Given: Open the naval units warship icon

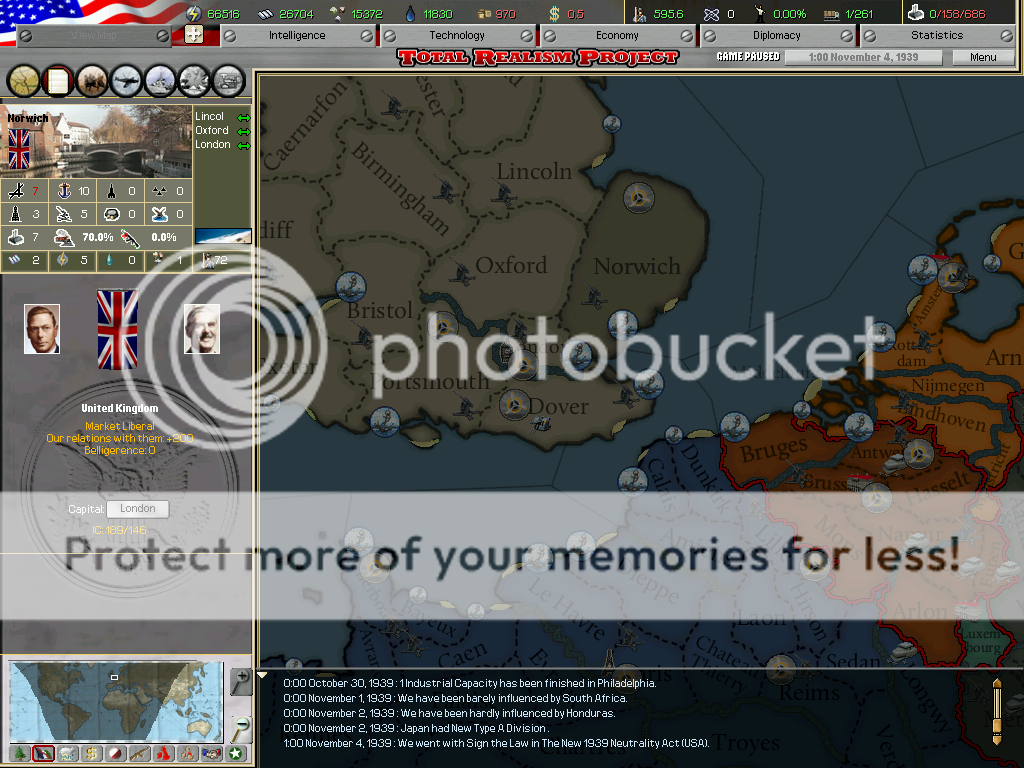Looking at the screenshot, I should coord(161,80).
